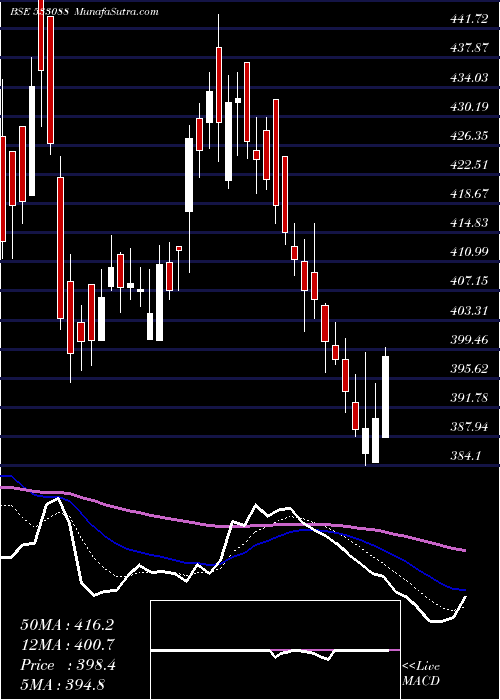Click the 399.46 price axis label
Screen dimensions: 500x700
tap(469, 340)
